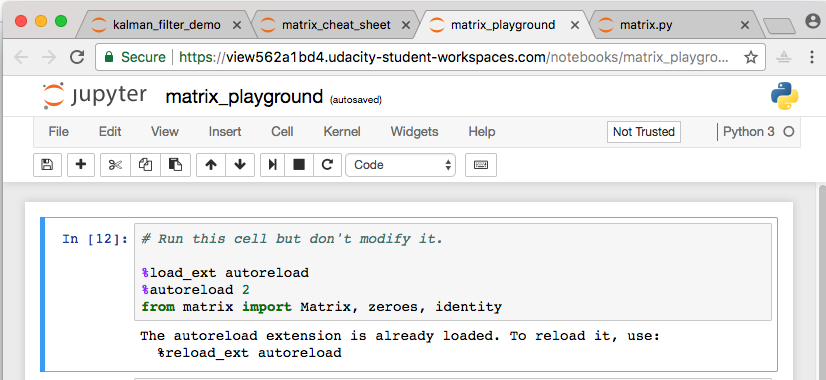Open the Widgets menu
Viewport: 826px width, 380px height.
(x=414, y=132)
